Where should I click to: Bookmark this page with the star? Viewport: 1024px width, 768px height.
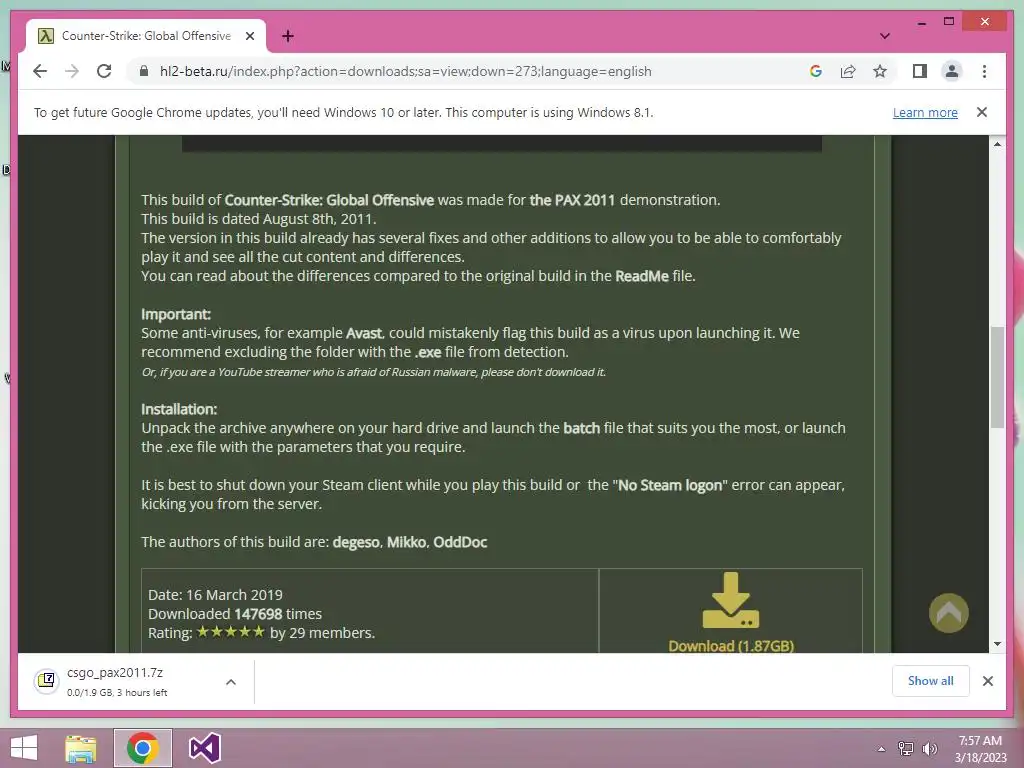[880, 71]
